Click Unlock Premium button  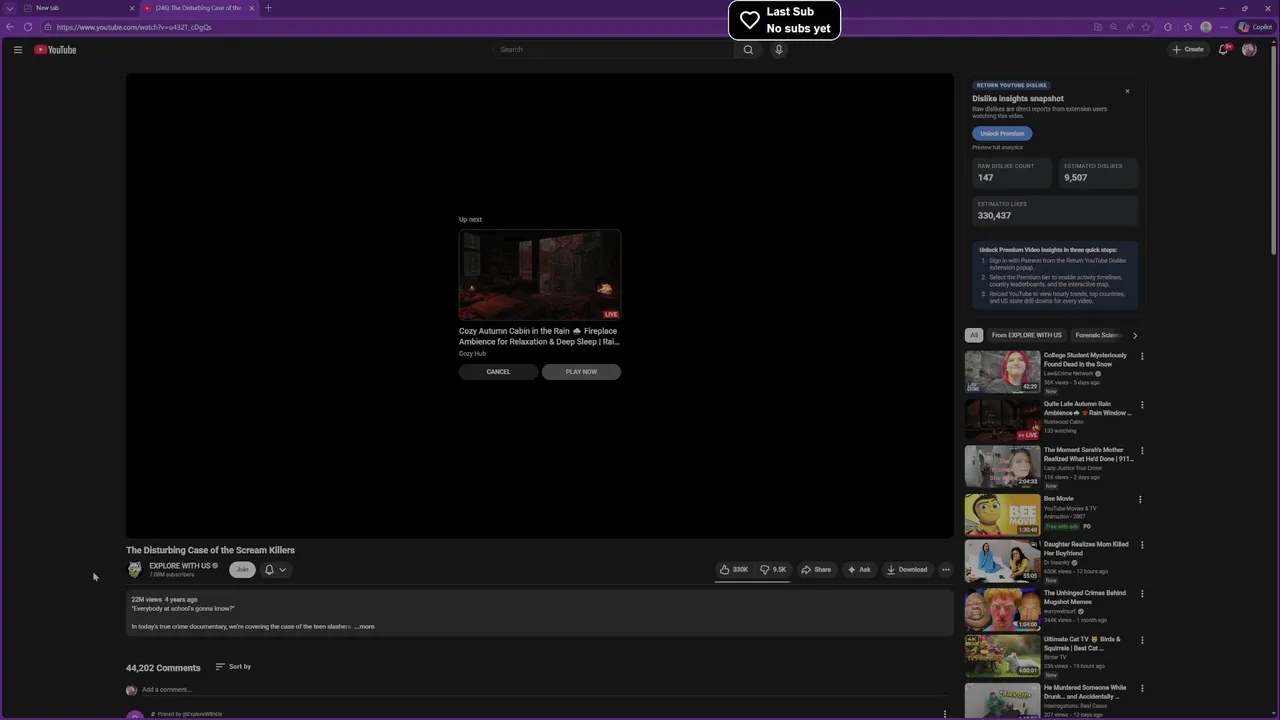coord(1002,133)
